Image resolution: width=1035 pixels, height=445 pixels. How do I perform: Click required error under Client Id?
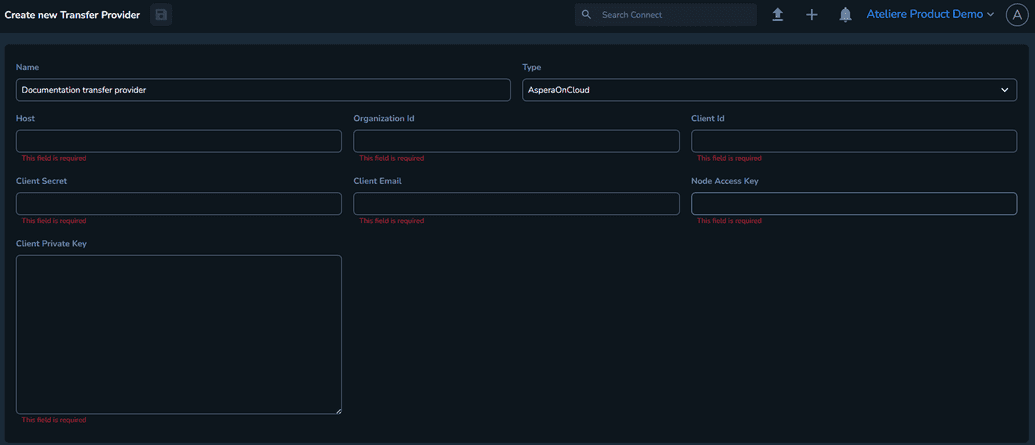[x=729, y=158]
